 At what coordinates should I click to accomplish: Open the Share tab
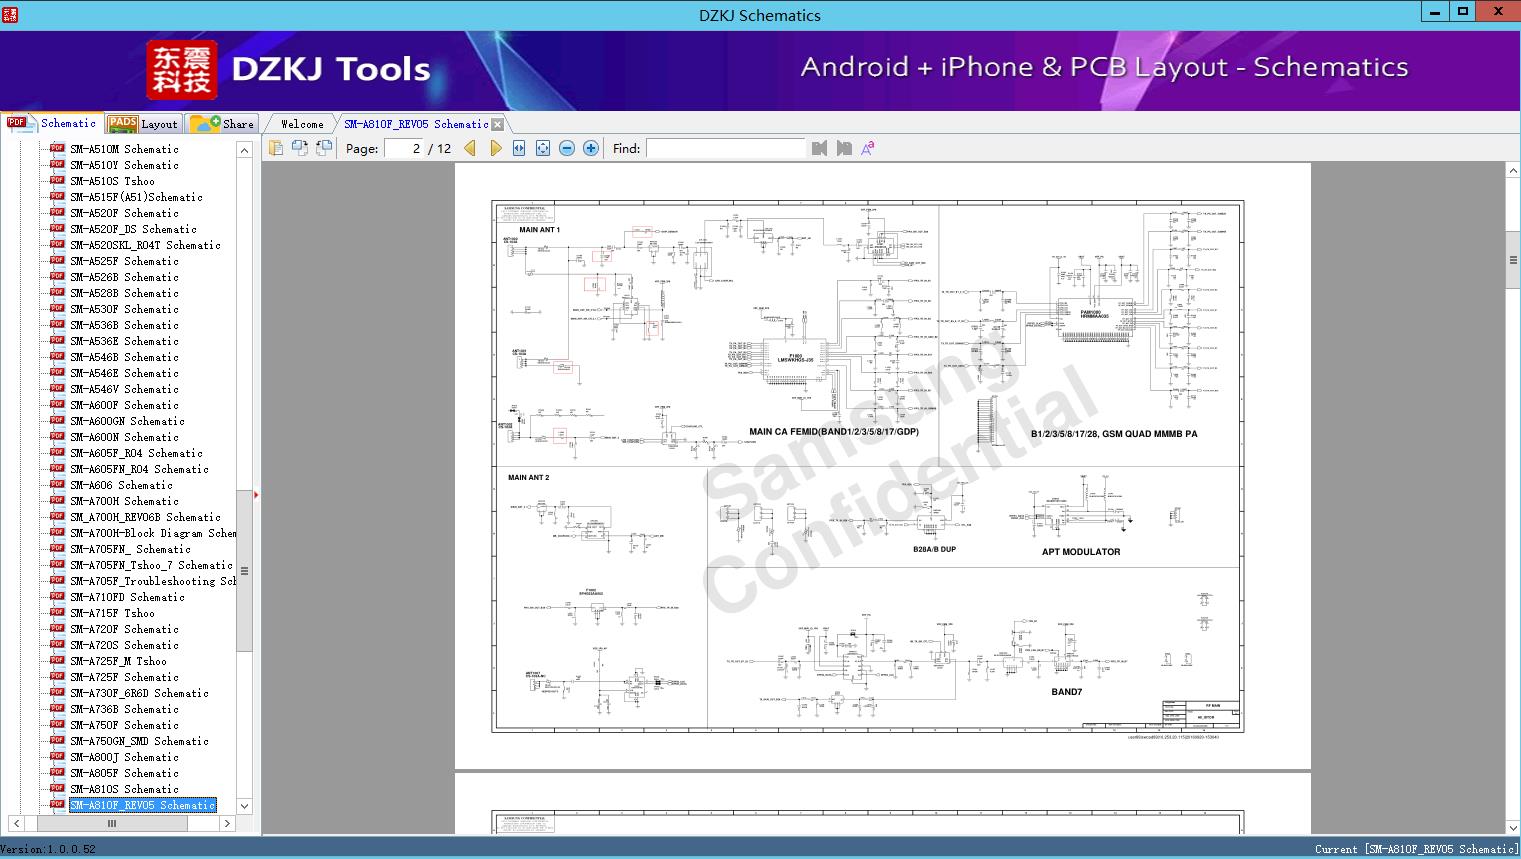point(222,124)
